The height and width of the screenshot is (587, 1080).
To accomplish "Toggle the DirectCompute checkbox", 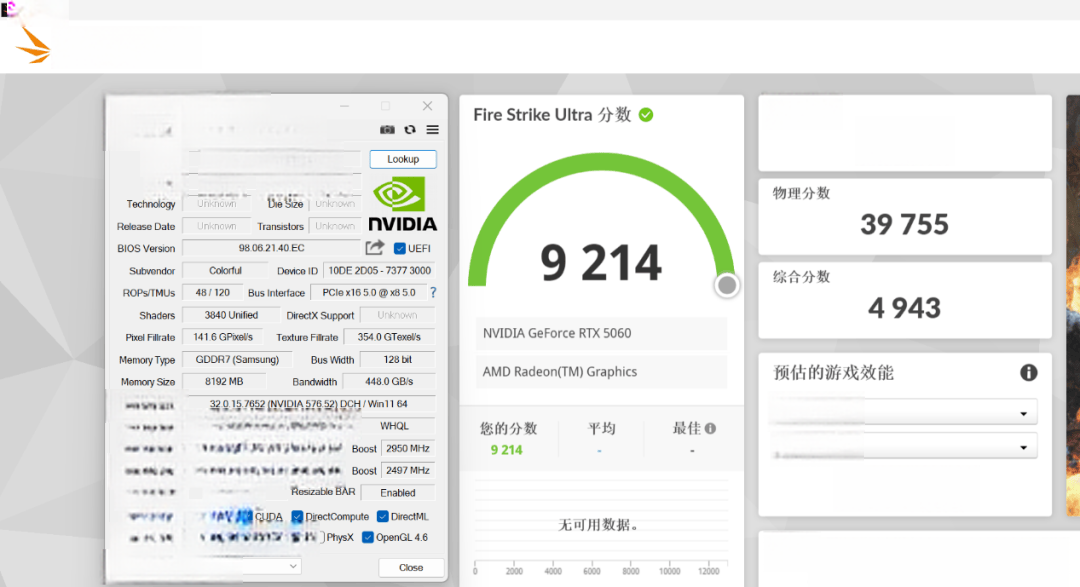I will [298, 517].
